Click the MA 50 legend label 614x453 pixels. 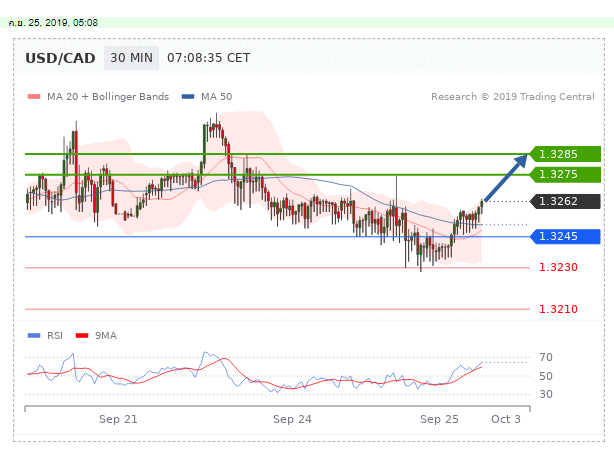[217, 97]
